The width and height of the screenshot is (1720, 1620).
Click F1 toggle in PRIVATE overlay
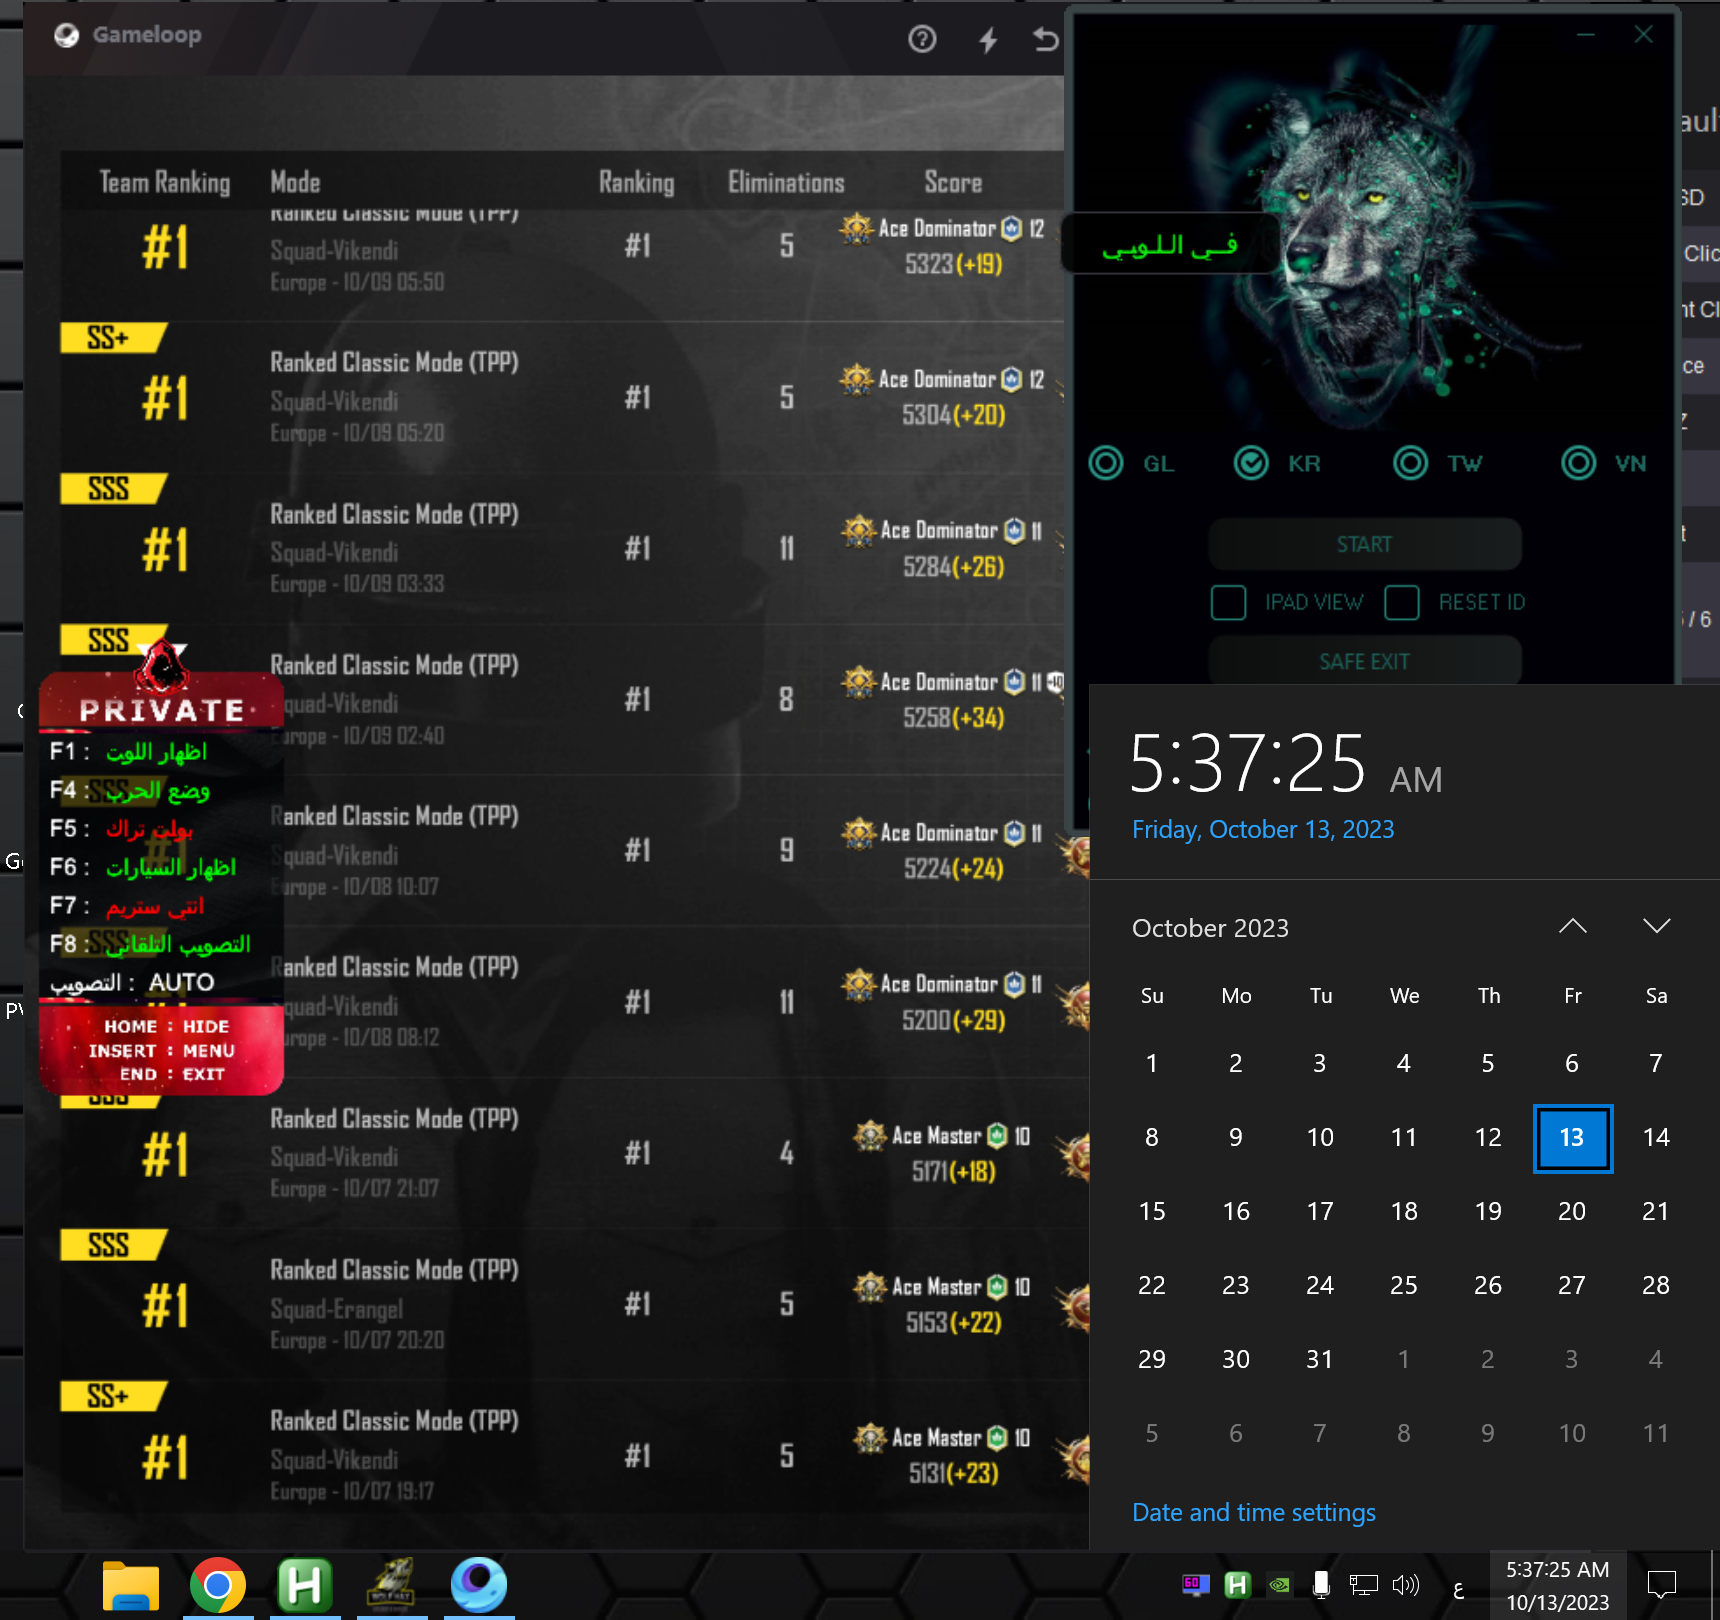129,752
